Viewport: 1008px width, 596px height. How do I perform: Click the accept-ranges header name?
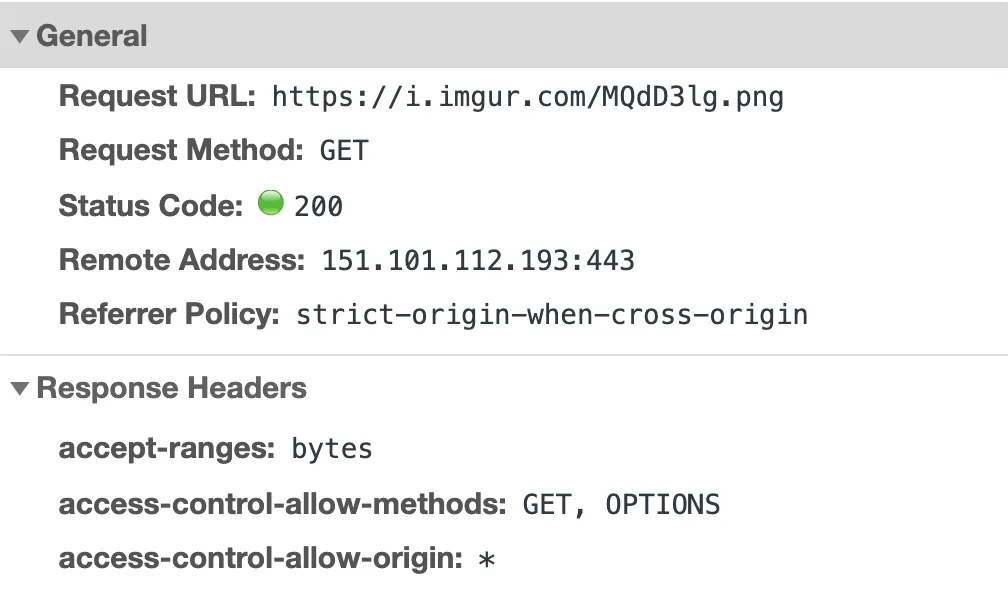click(166, 449)
